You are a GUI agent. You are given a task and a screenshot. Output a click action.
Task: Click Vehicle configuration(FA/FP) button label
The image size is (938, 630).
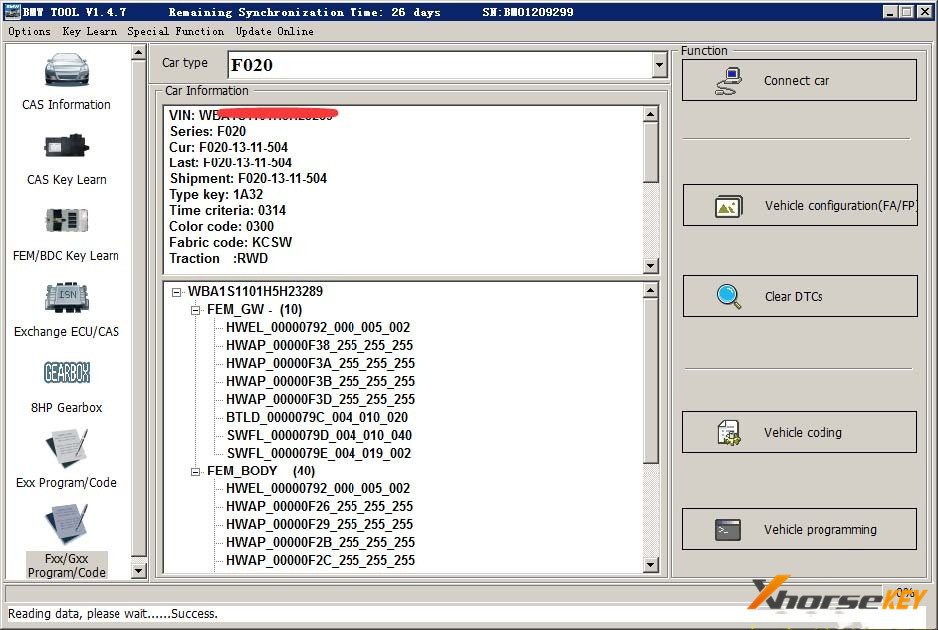pos(840,206)
